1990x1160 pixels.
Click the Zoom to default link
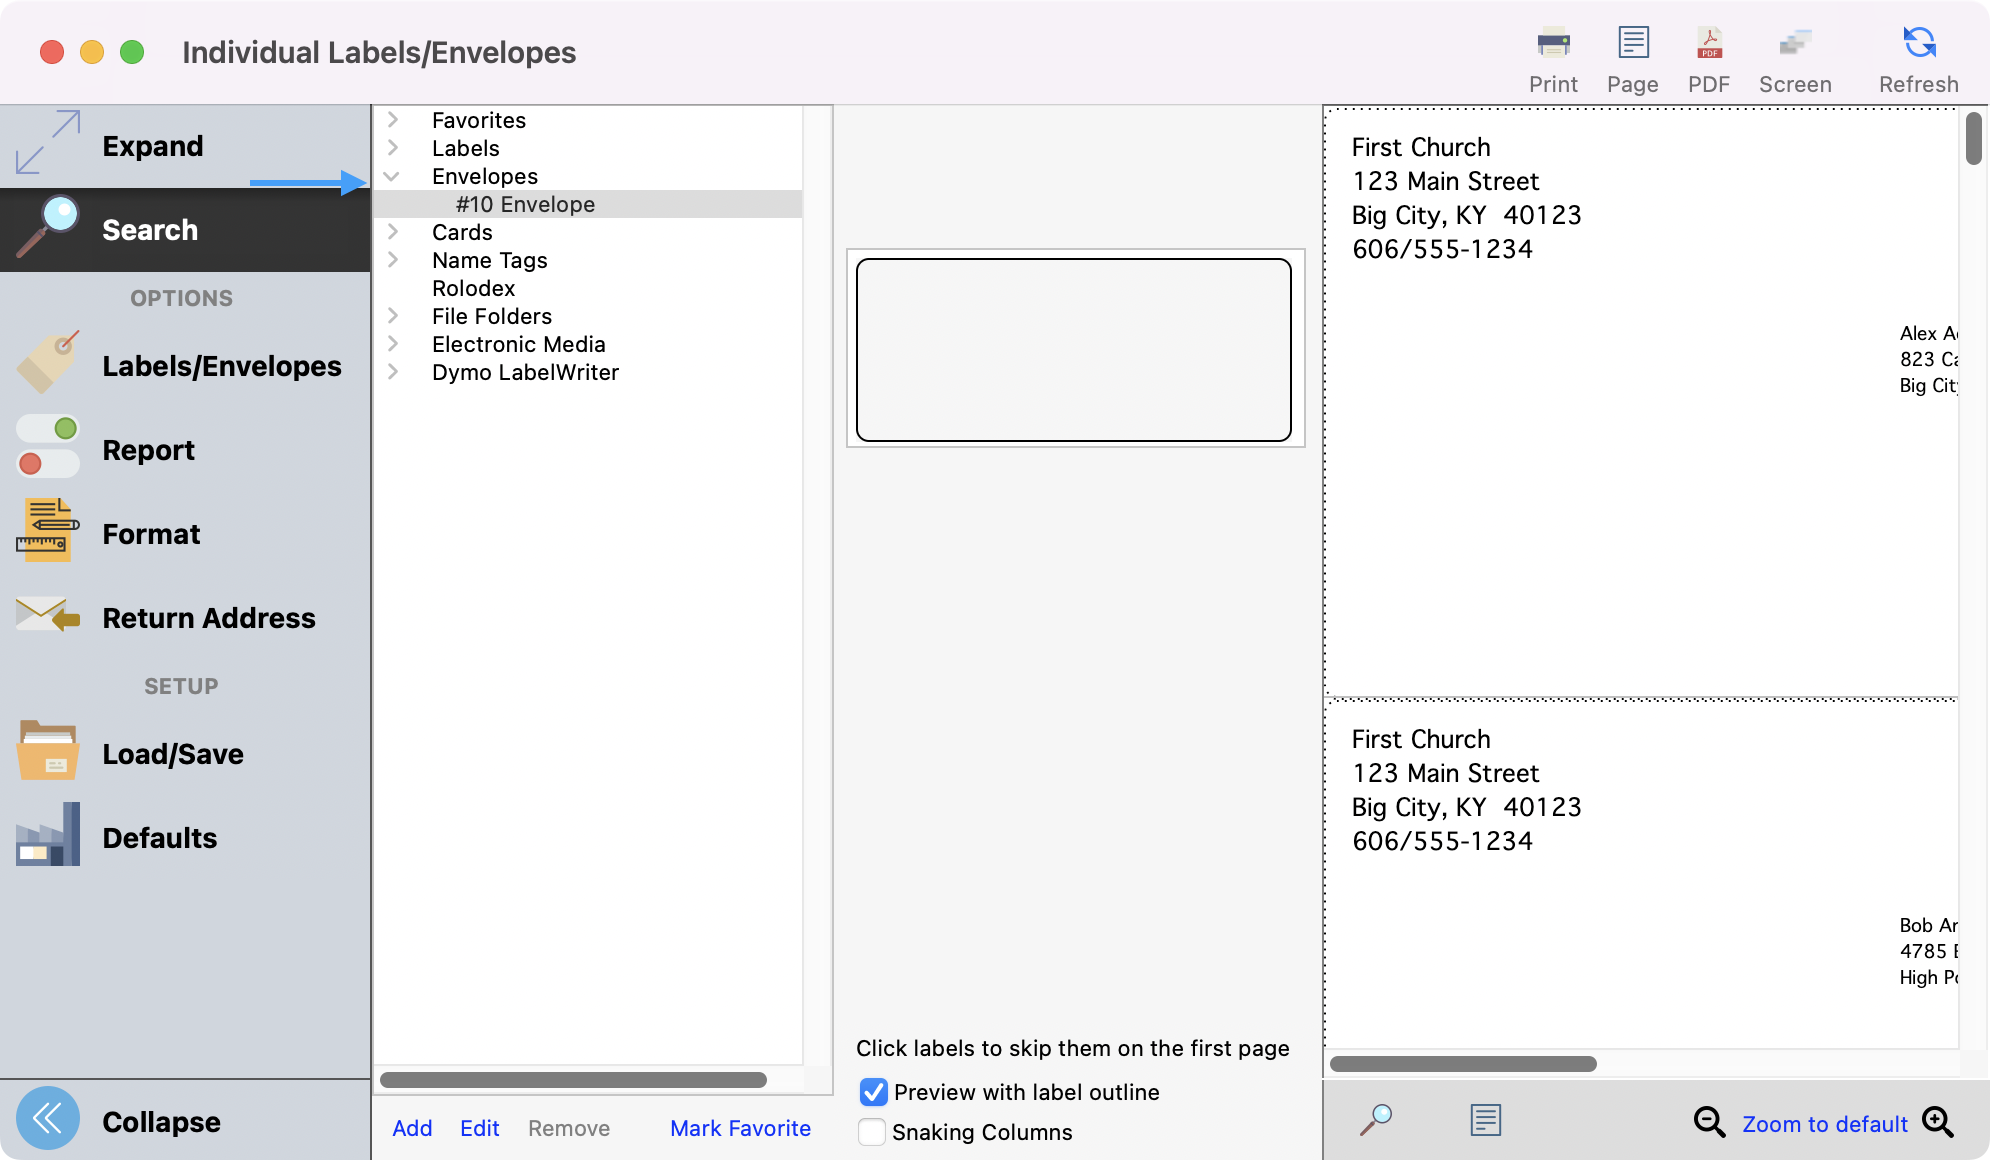[1824, 1124]
